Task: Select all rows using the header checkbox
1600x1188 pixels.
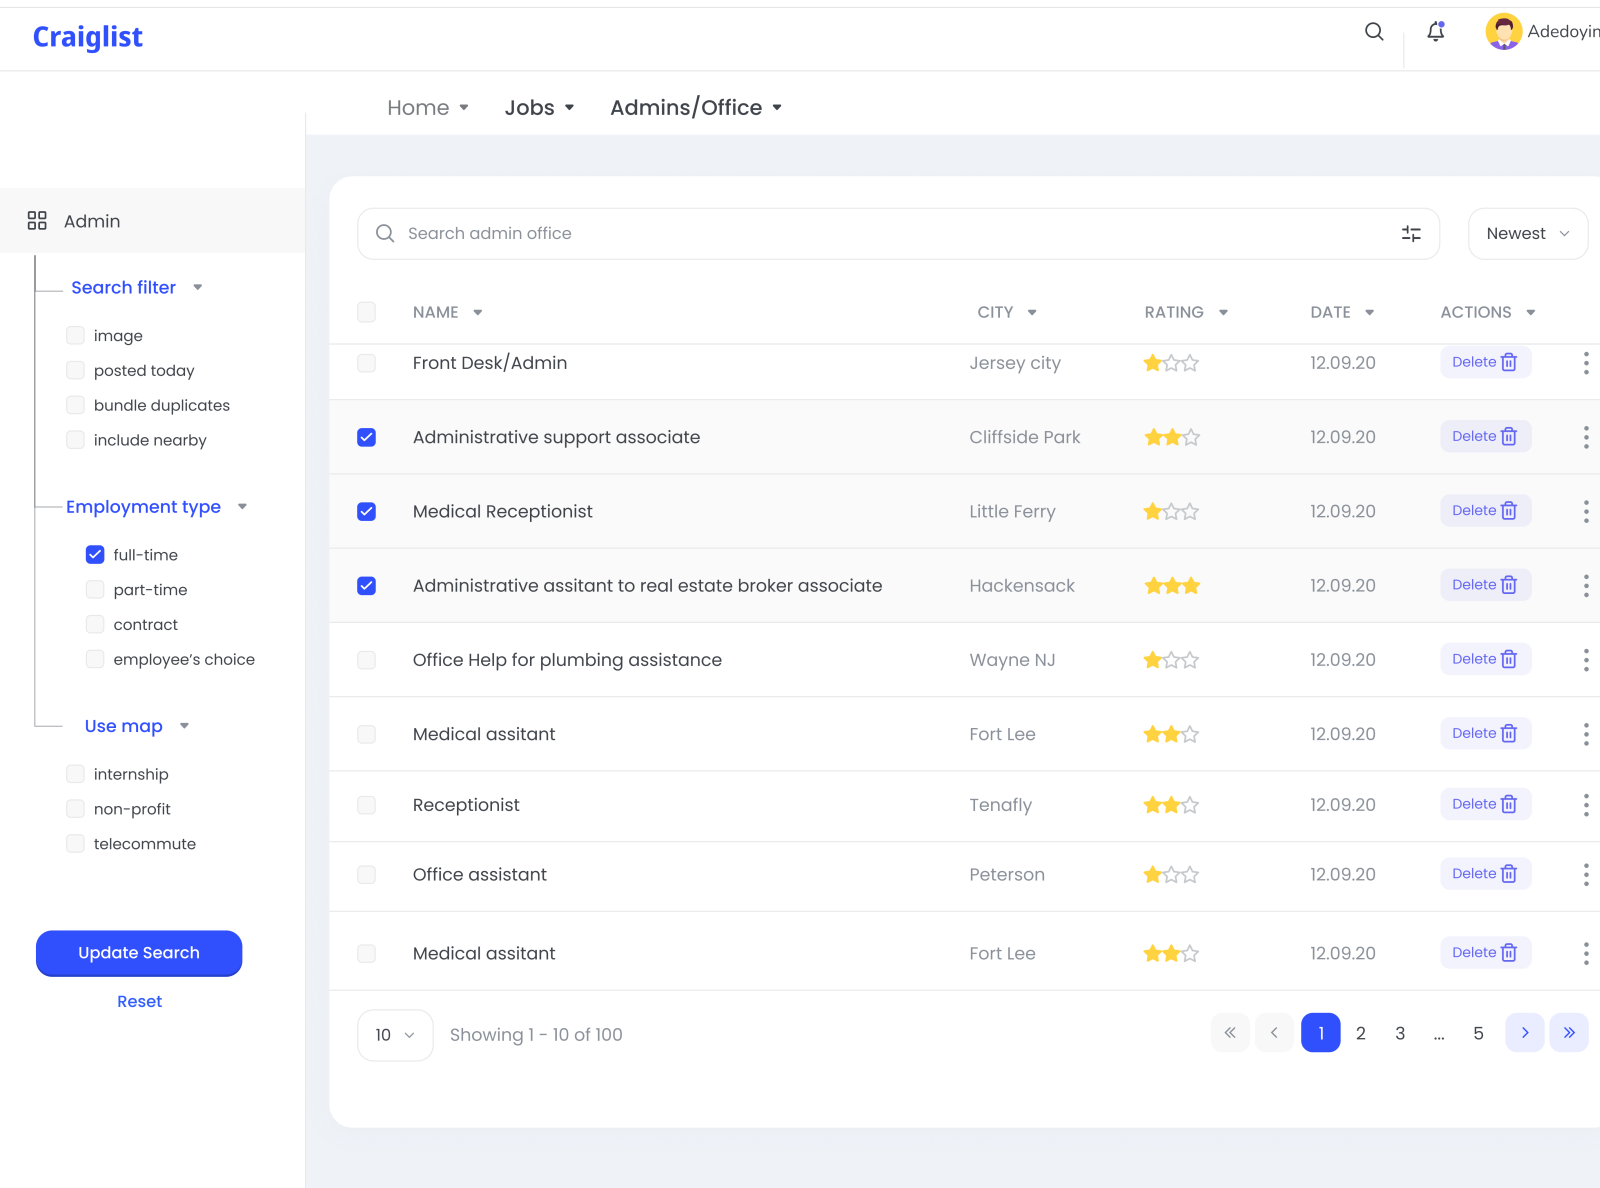Action: point(366,312)
